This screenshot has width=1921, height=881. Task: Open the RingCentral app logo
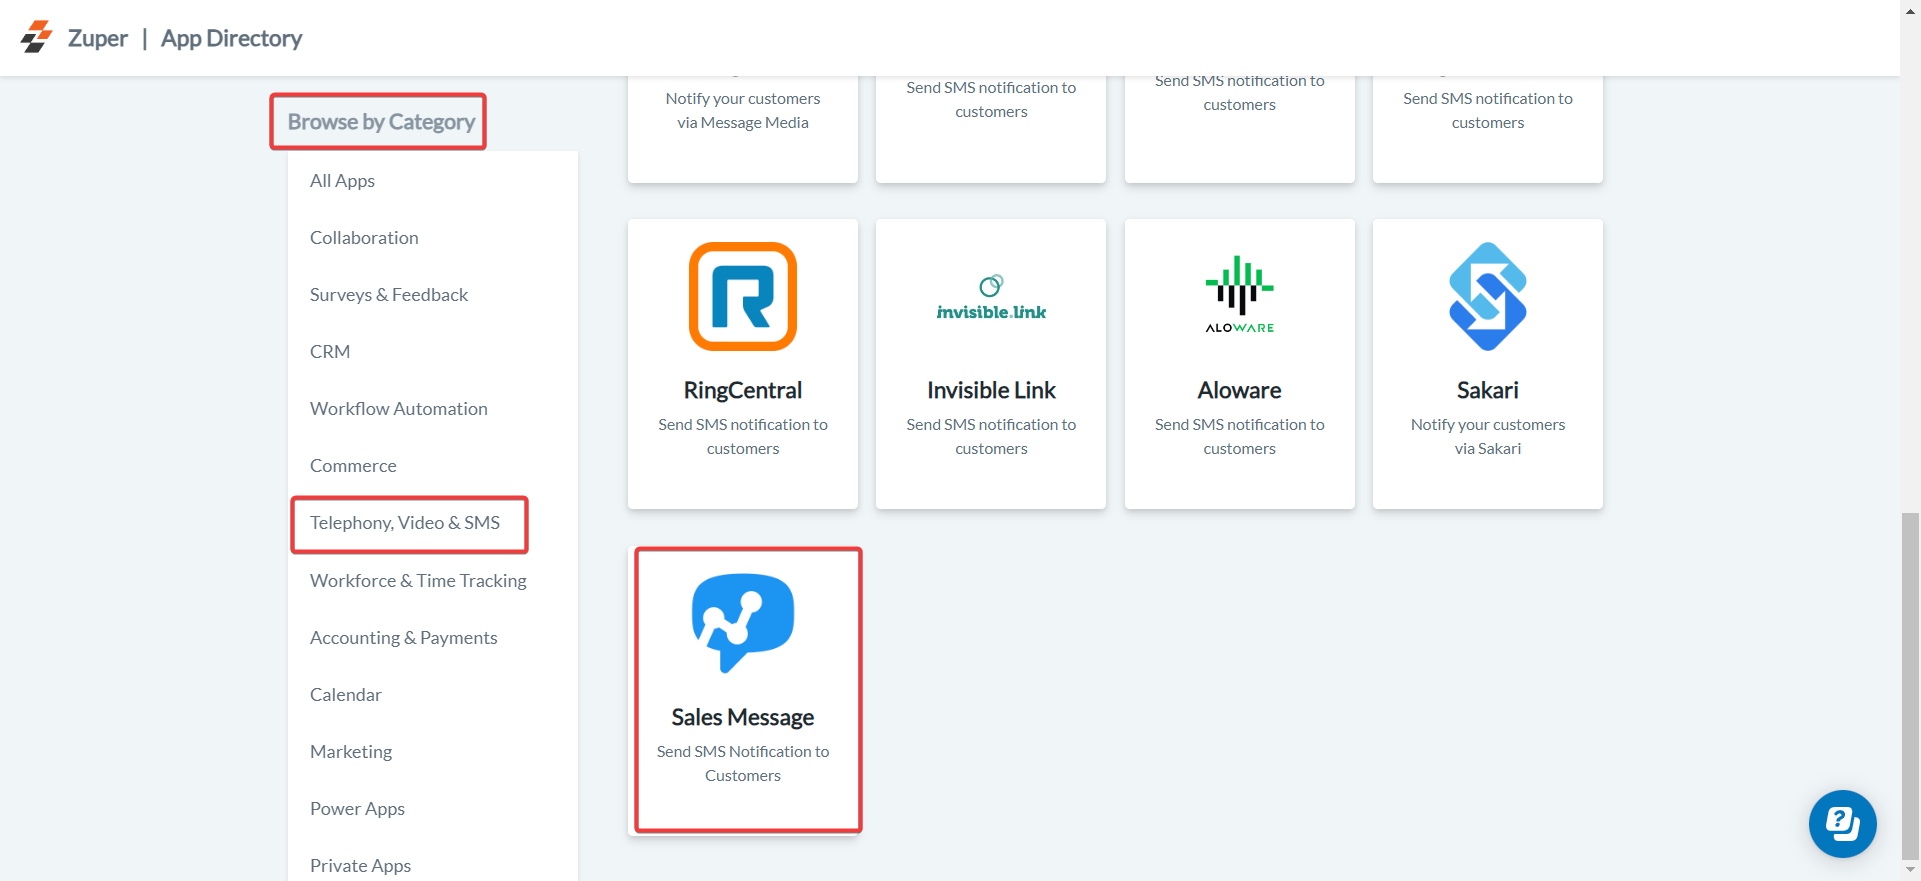743,297
